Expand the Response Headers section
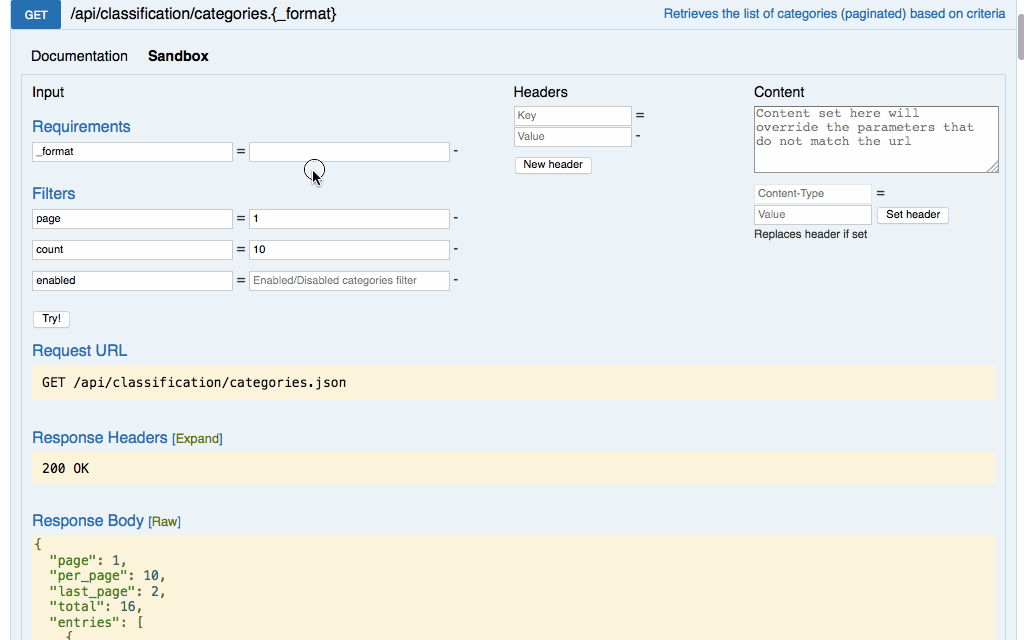Screen dimensions: 1024x640 [197, 439]
